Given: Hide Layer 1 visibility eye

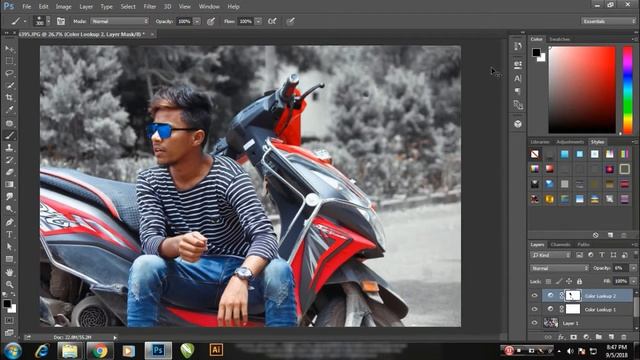Looking at the screenshot, I should tap(534, 323).
